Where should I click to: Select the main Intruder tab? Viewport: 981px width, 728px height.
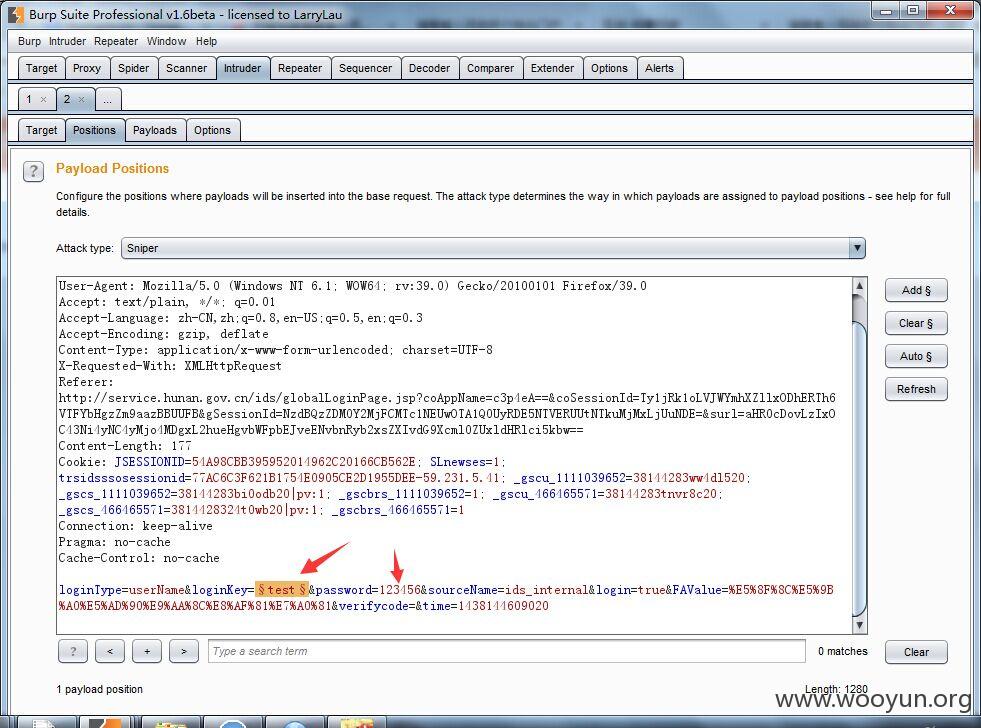click(x=243, y=68)
